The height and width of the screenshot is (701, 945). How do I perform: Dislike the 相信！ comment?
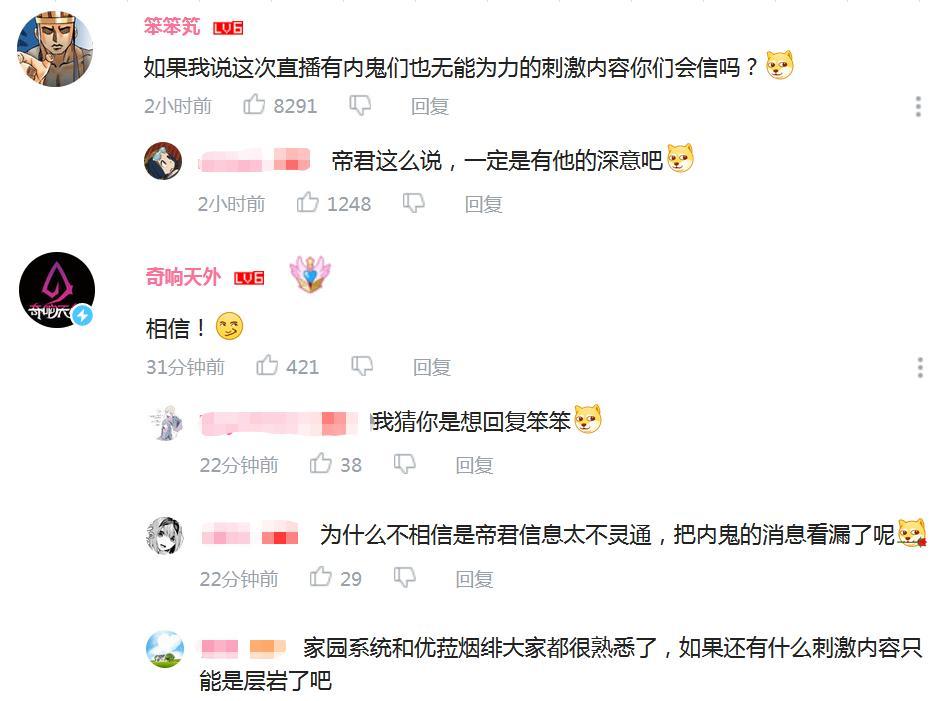click(x=362, y=366)
